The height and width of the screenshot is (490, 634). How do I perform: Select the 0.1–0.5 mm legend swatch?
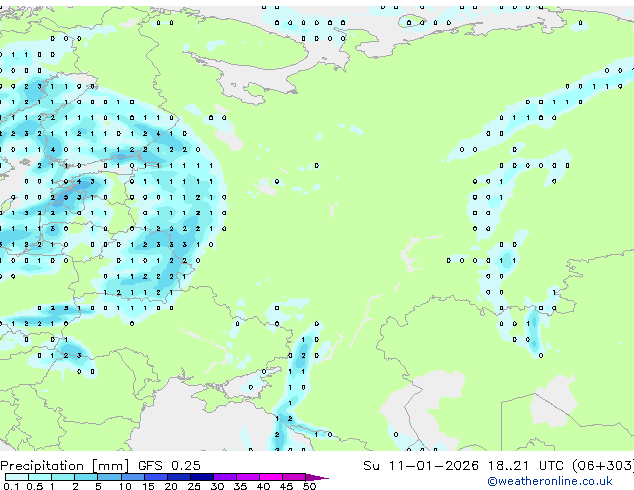coord(17,477)
